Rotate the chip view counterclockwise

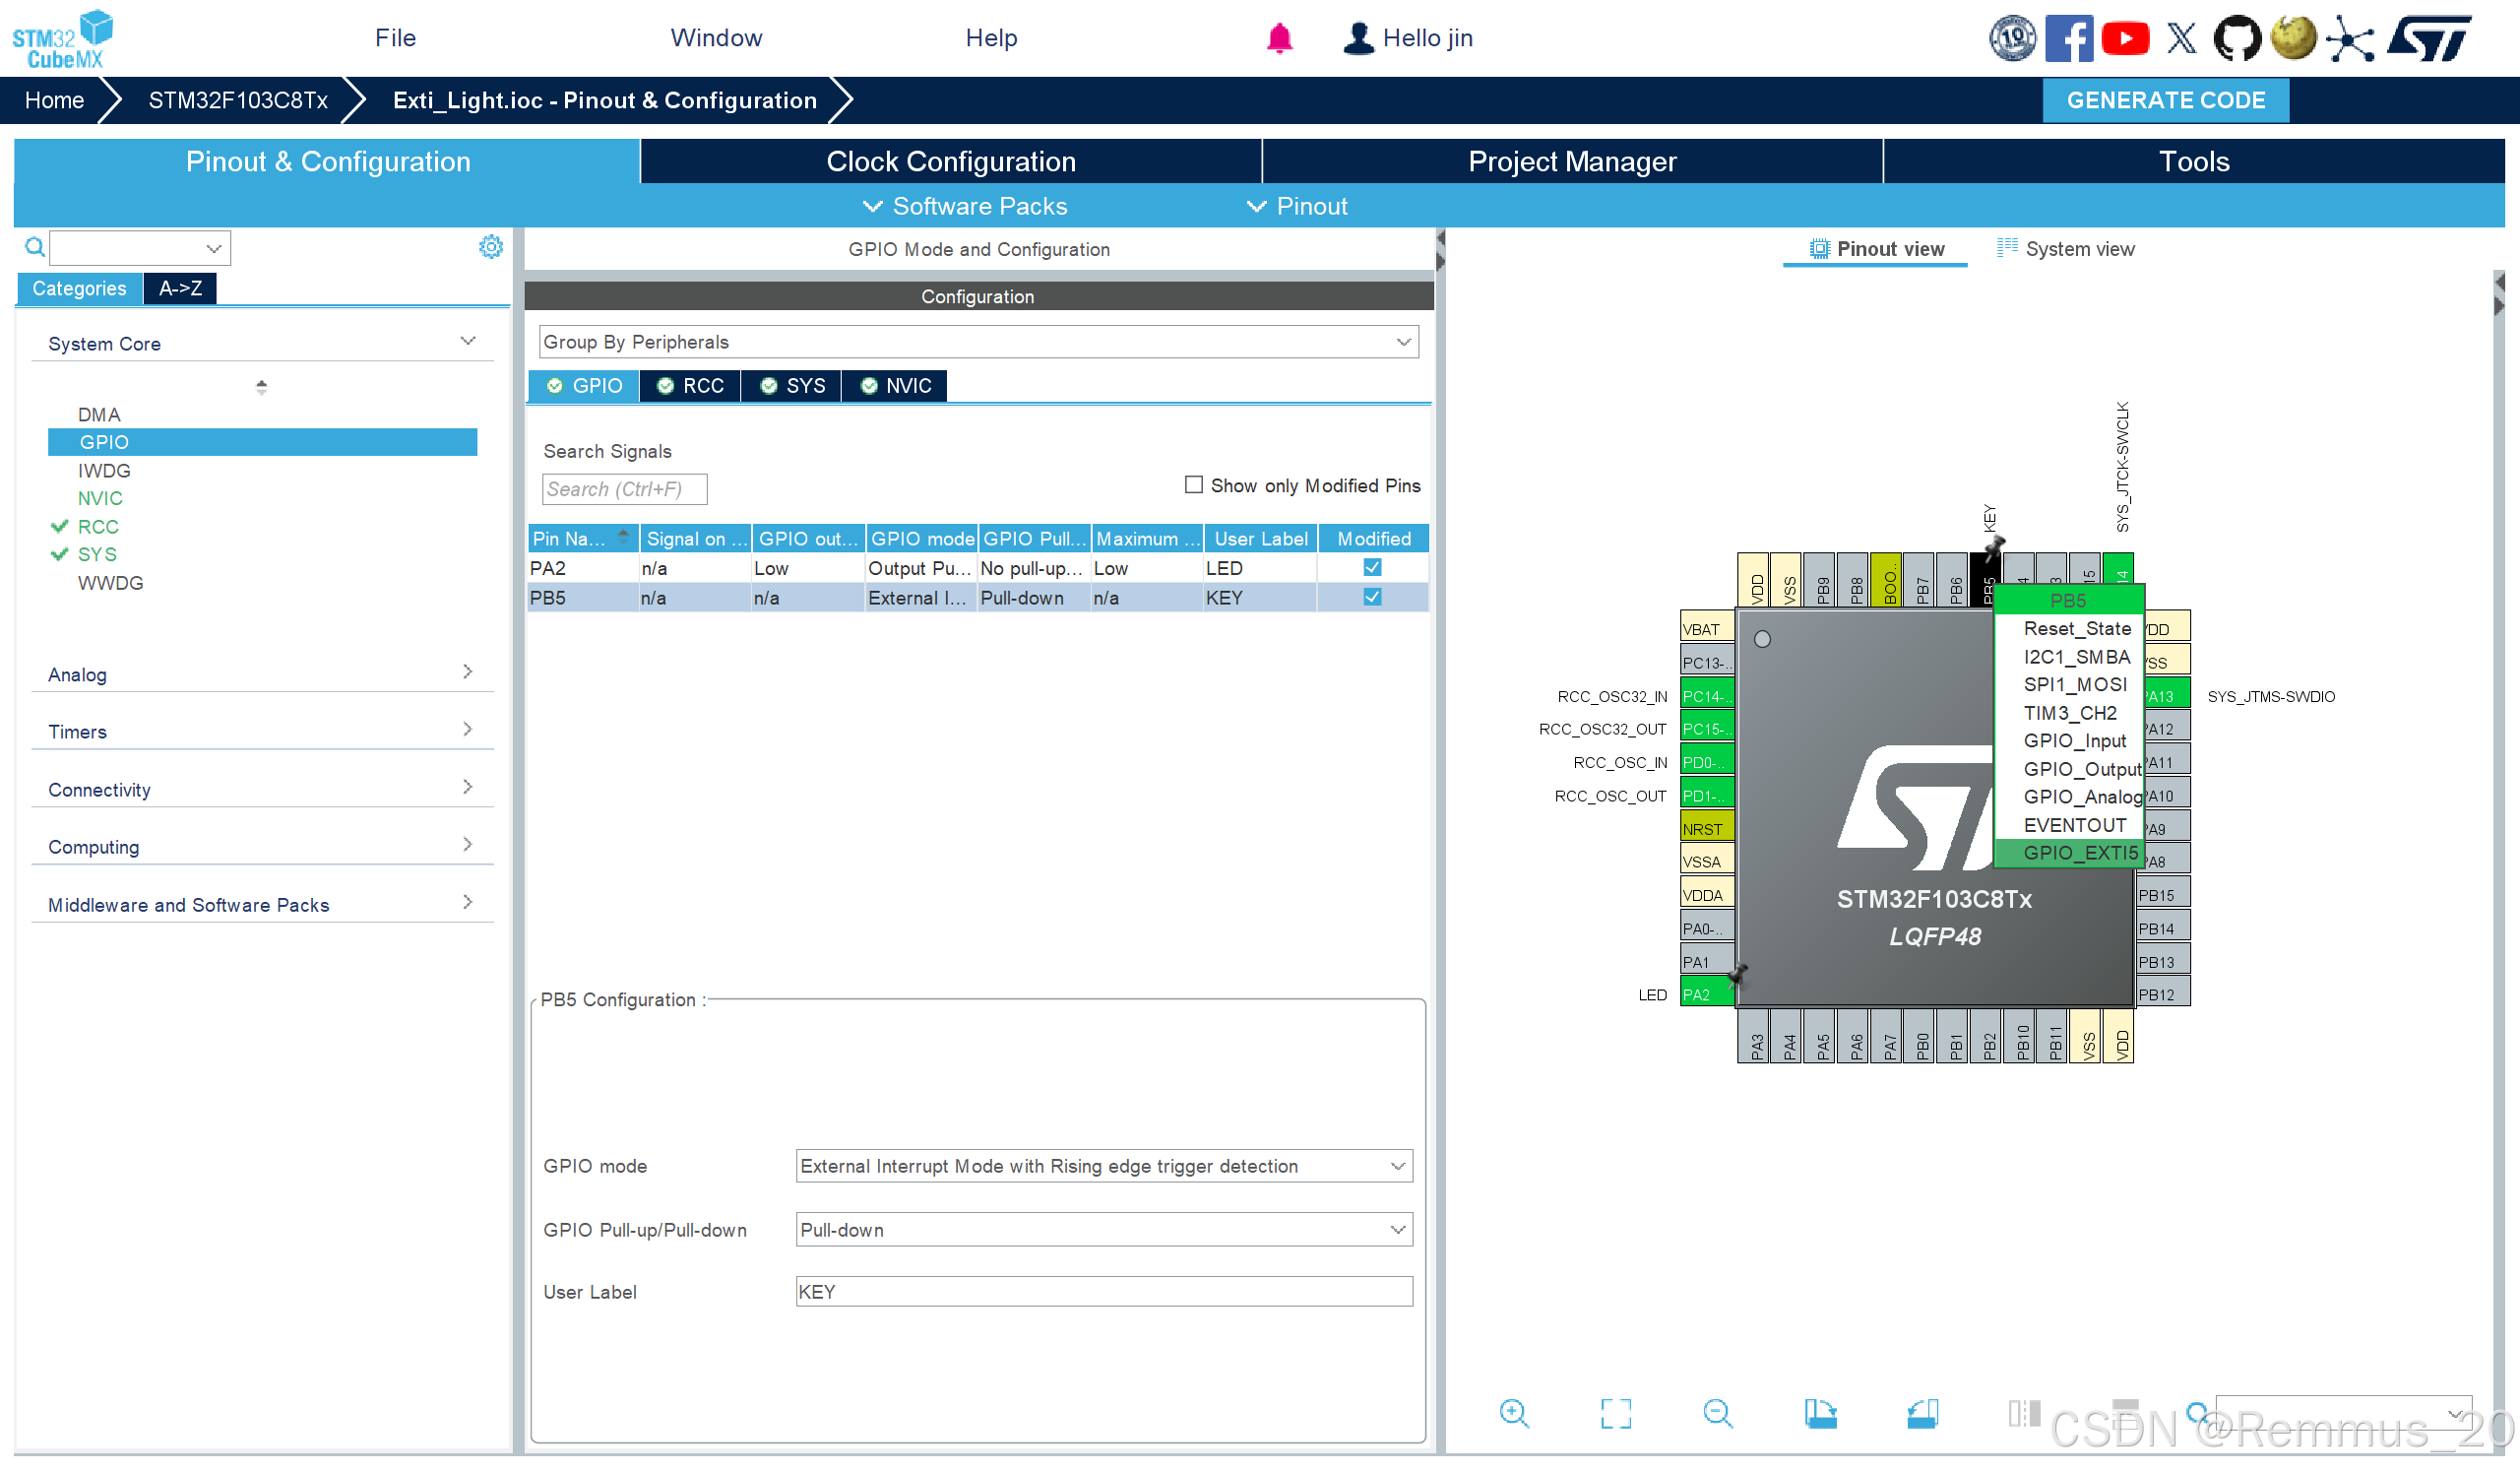tap(1922, 1413)
